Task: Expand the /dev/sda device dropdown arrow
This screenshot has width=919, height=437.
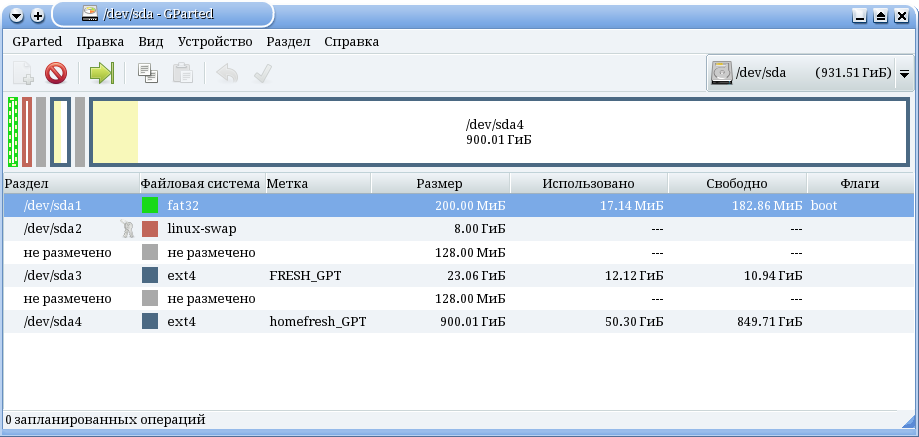Action: pos(904,74)
